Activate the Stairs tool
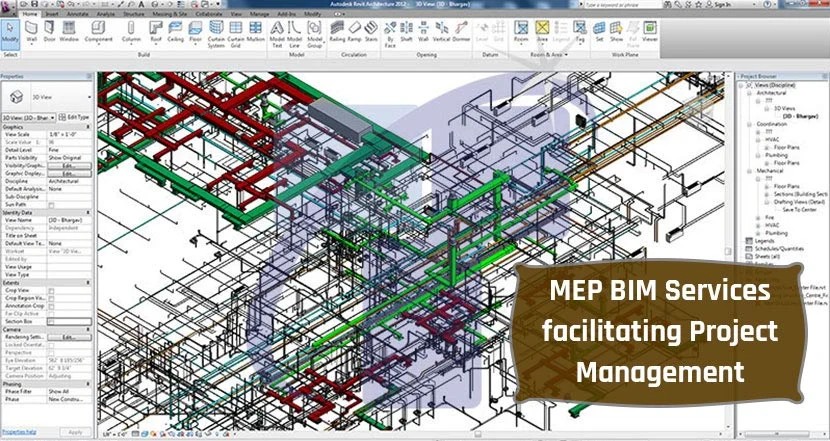This screenshot has height=441, width=830. [371, 32]
